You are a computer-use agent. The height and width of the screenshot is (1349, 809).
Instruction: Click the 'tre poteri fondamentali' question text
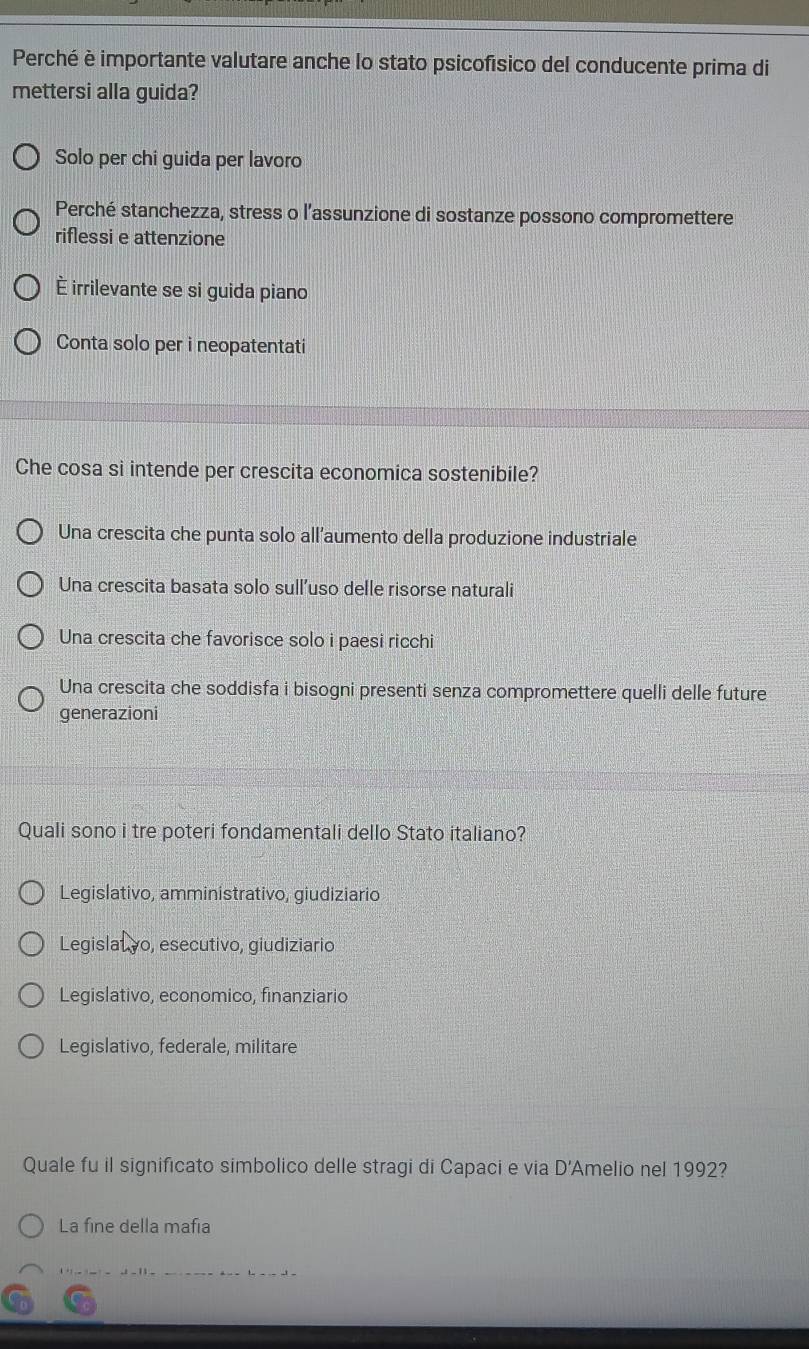point(272,832)
